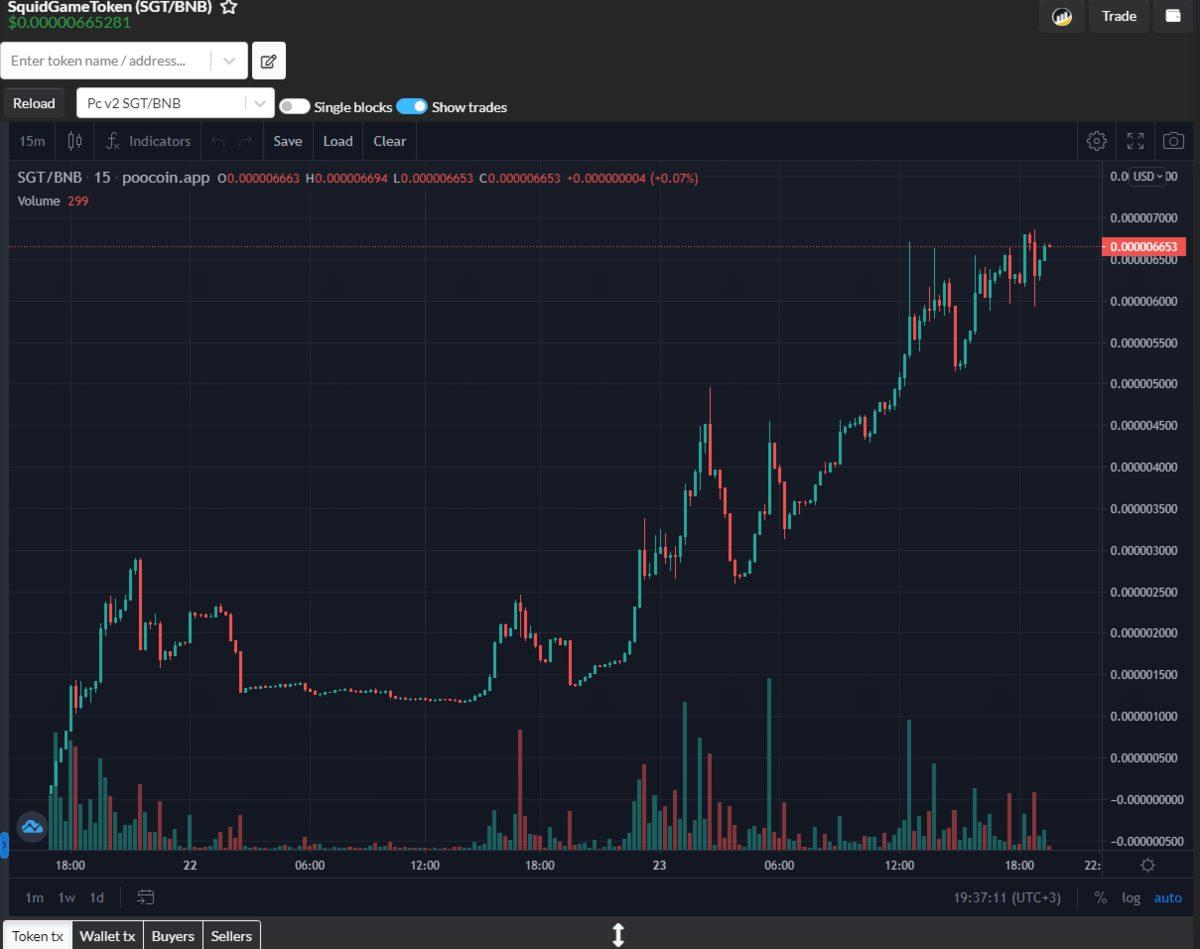Click the Trade button

click(x=1118, y=16)
